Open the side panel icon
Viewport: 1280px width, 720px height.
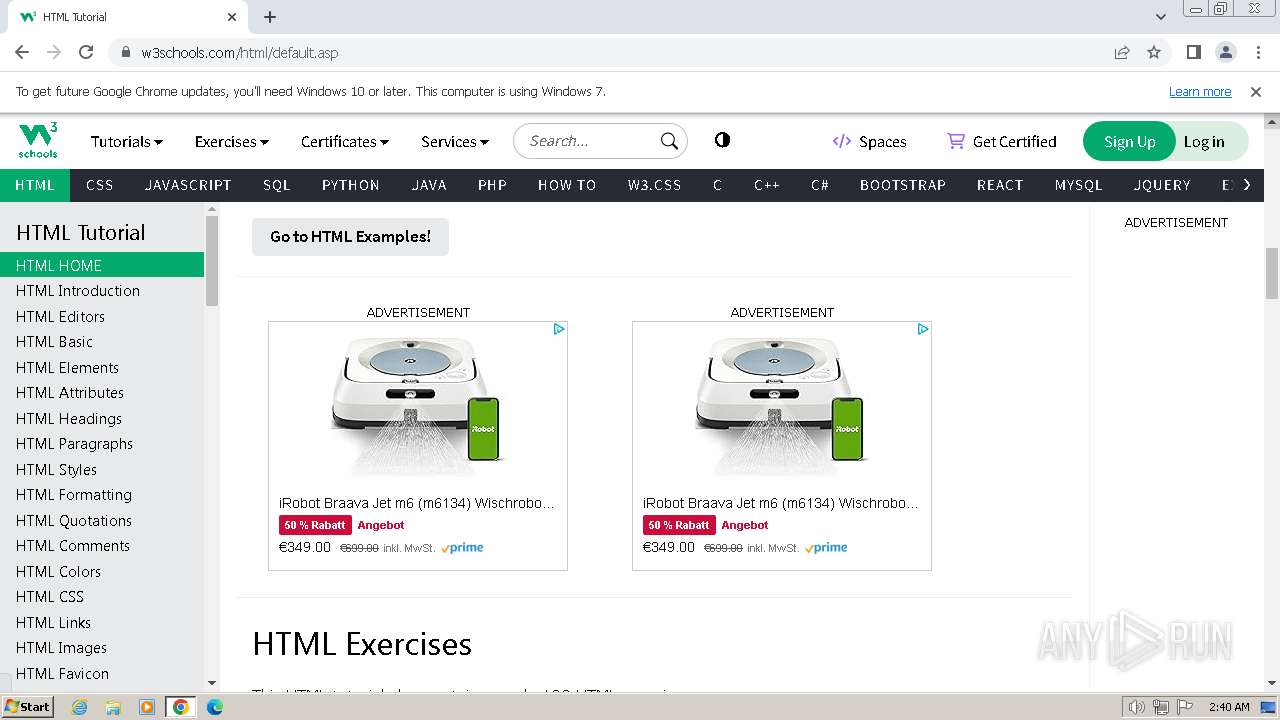point(1193,52)
